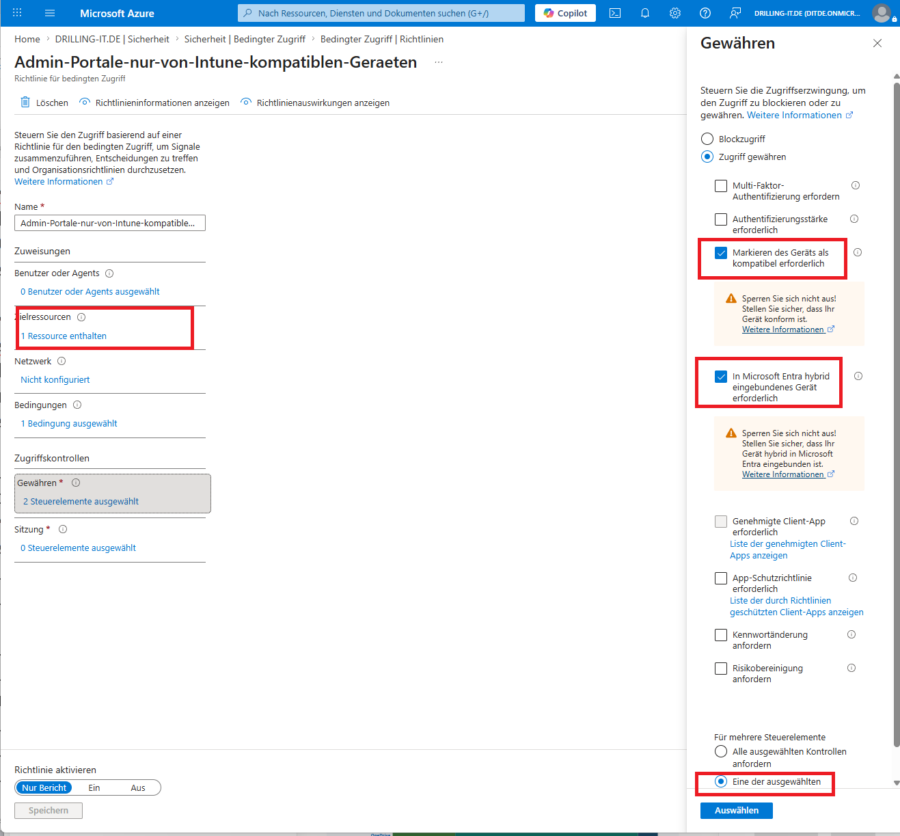This screenshot has width=900, height=836.
Task: Open the hamburger portal menu
Action: (x=50, y=13)
